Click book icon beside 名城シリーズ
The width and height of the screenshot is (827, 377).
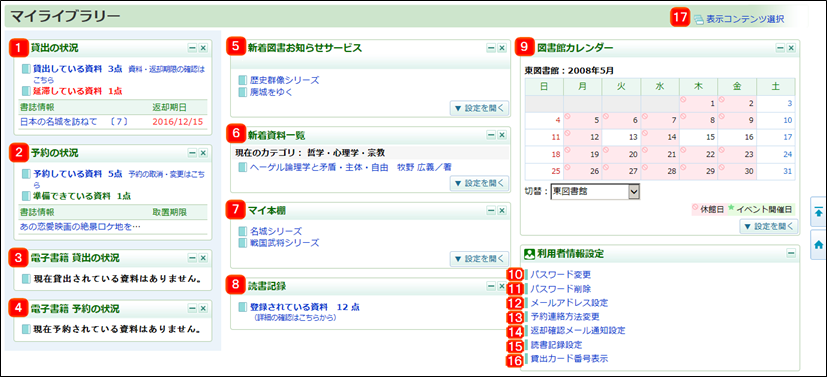pos(243,231)
